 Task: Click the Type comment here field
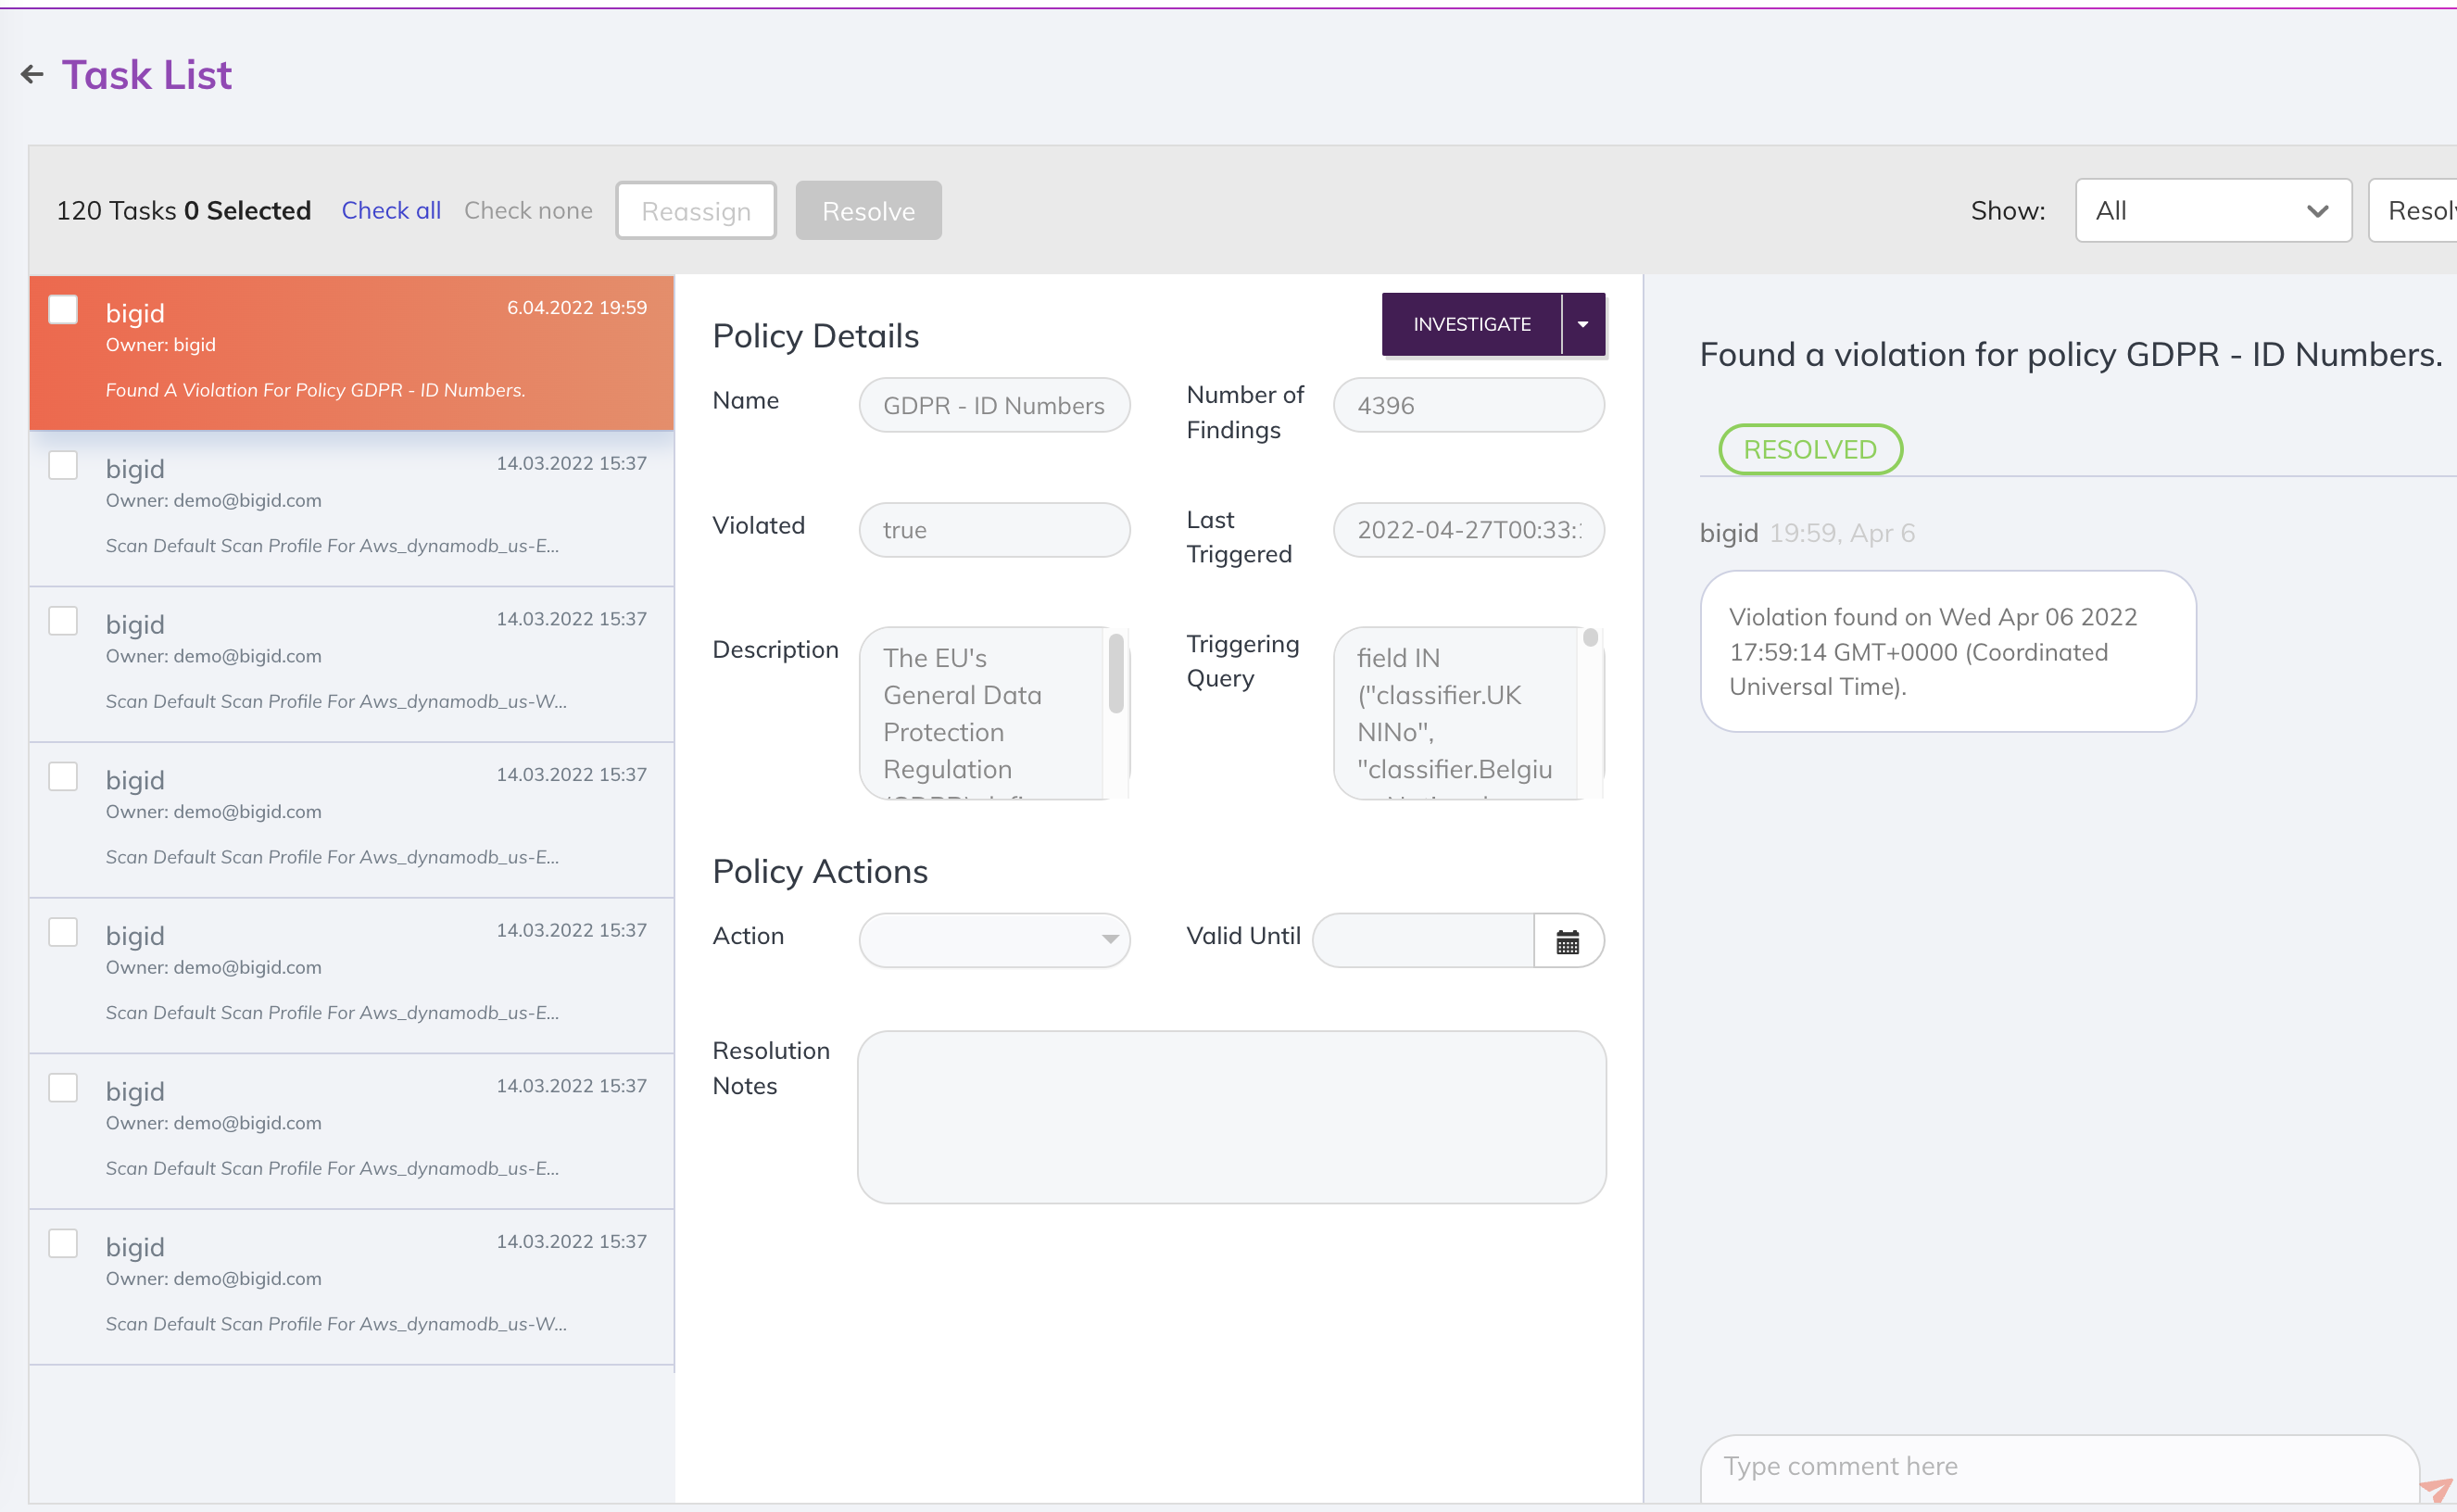(x=2059, y=1468)
